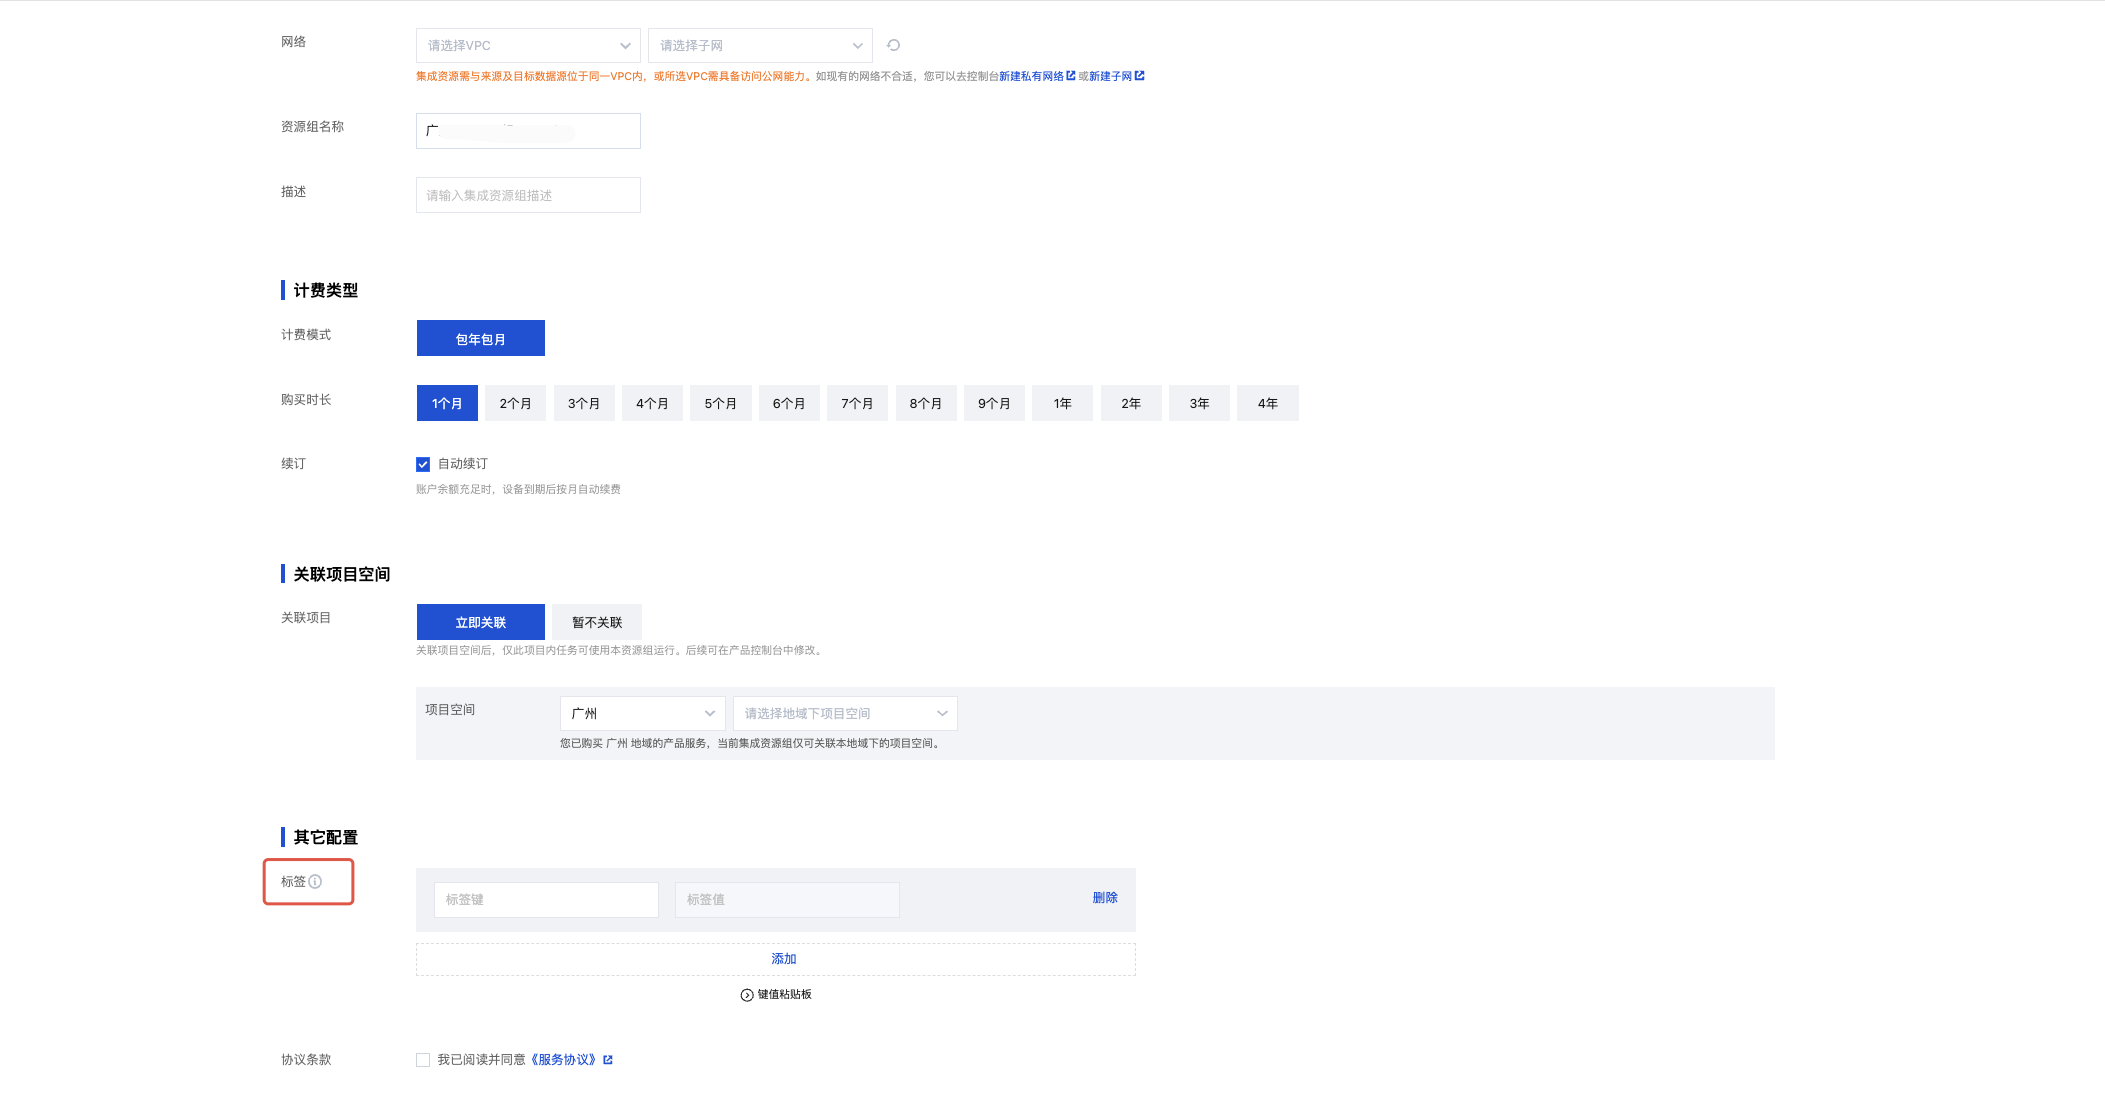Open 请选择地域下项目空间 dropdown
Image resolution: width=2105 pixels, height=1105 pixels.
coord(845,713)
